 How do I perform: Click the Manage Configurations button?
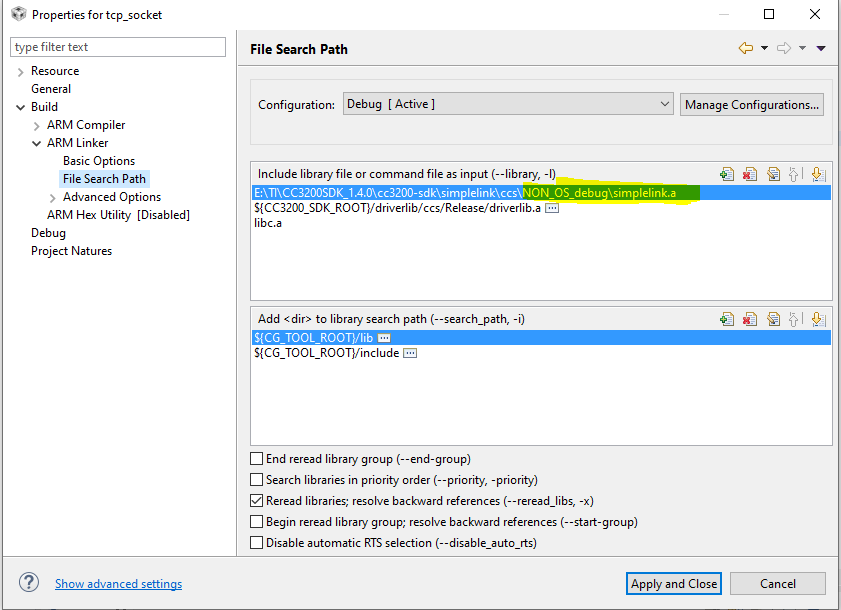coord(752,104)
